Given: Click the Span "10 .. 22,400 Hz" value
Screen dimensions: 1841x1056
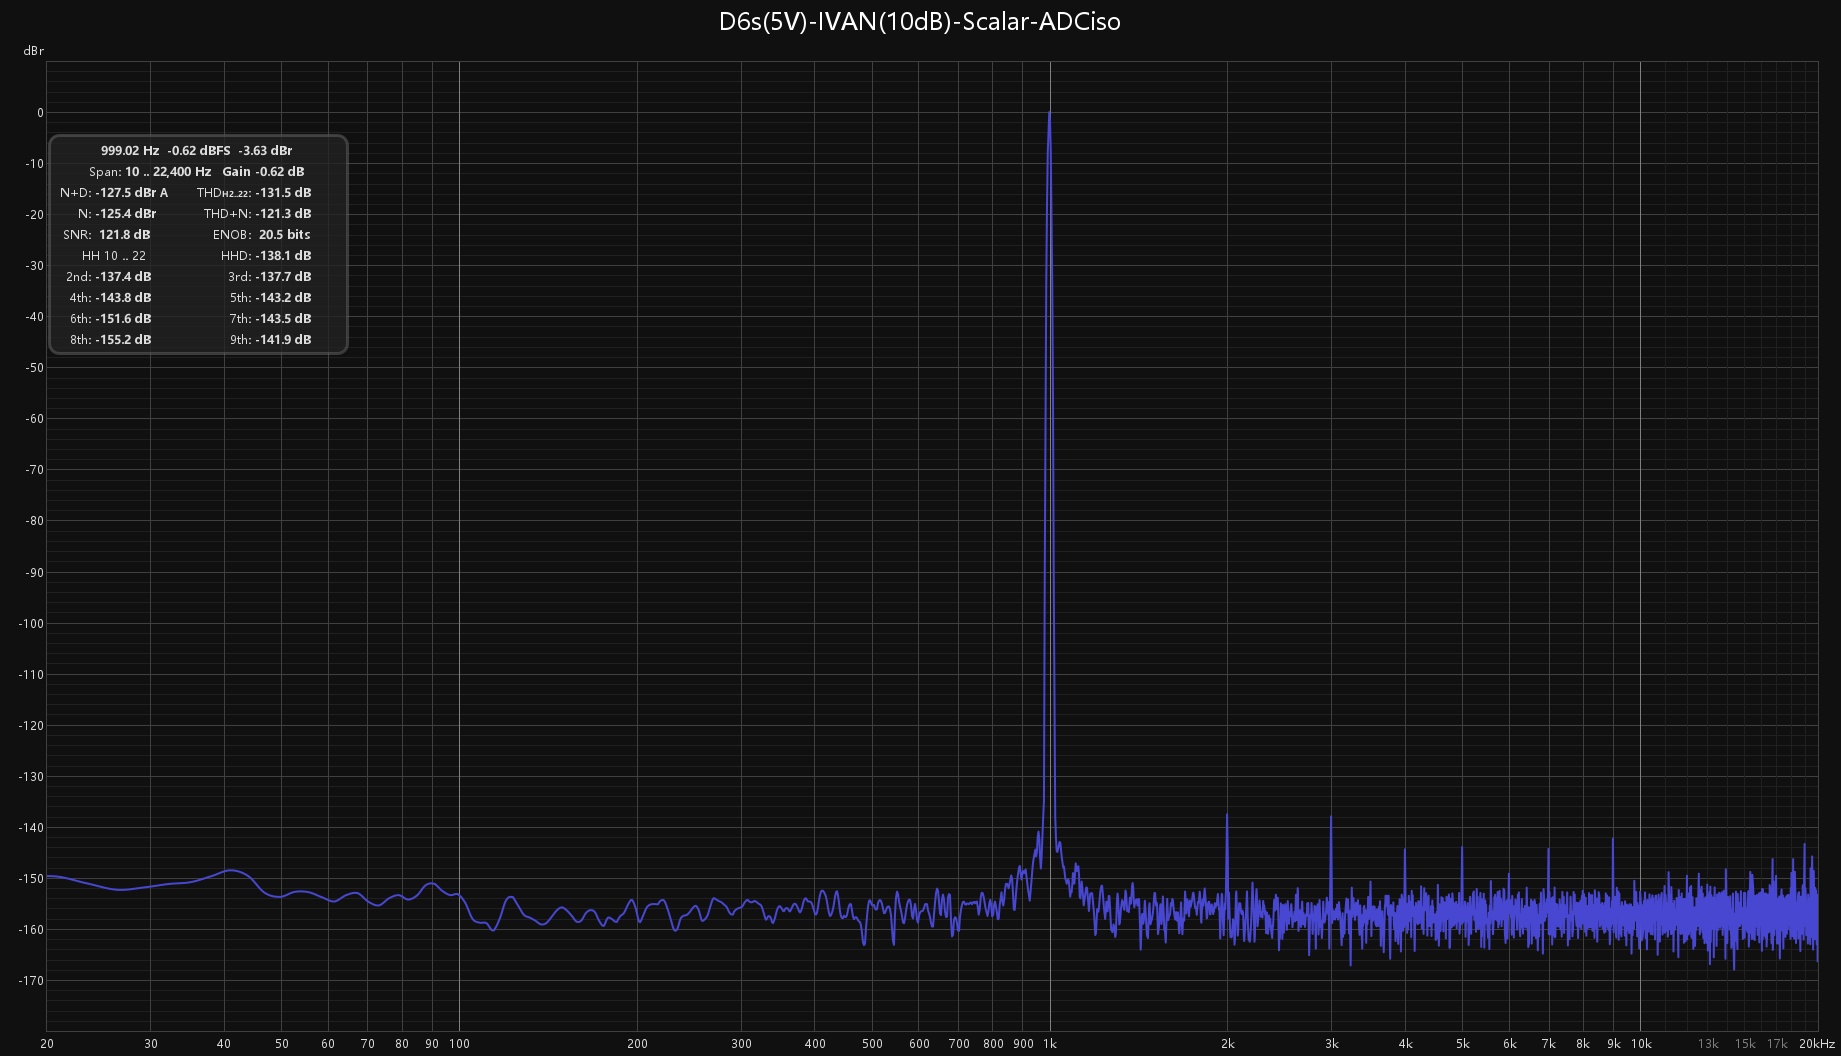Looking at the screenshot, I should pyautogui.click(x=168, y=171).
